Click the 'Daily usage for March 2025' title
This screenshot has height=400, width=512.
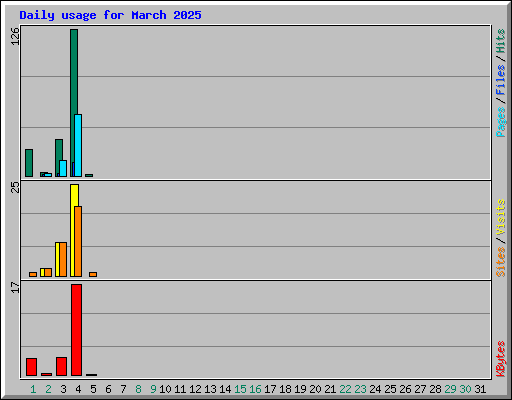(x=110, y=15)
